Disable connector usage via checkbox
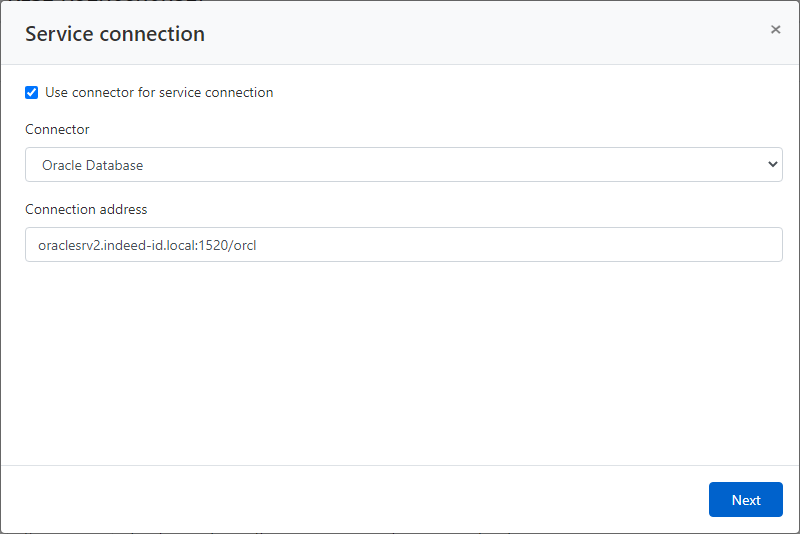Image resolution: width=800 pixels, height=534 pixels. [32, 92]
